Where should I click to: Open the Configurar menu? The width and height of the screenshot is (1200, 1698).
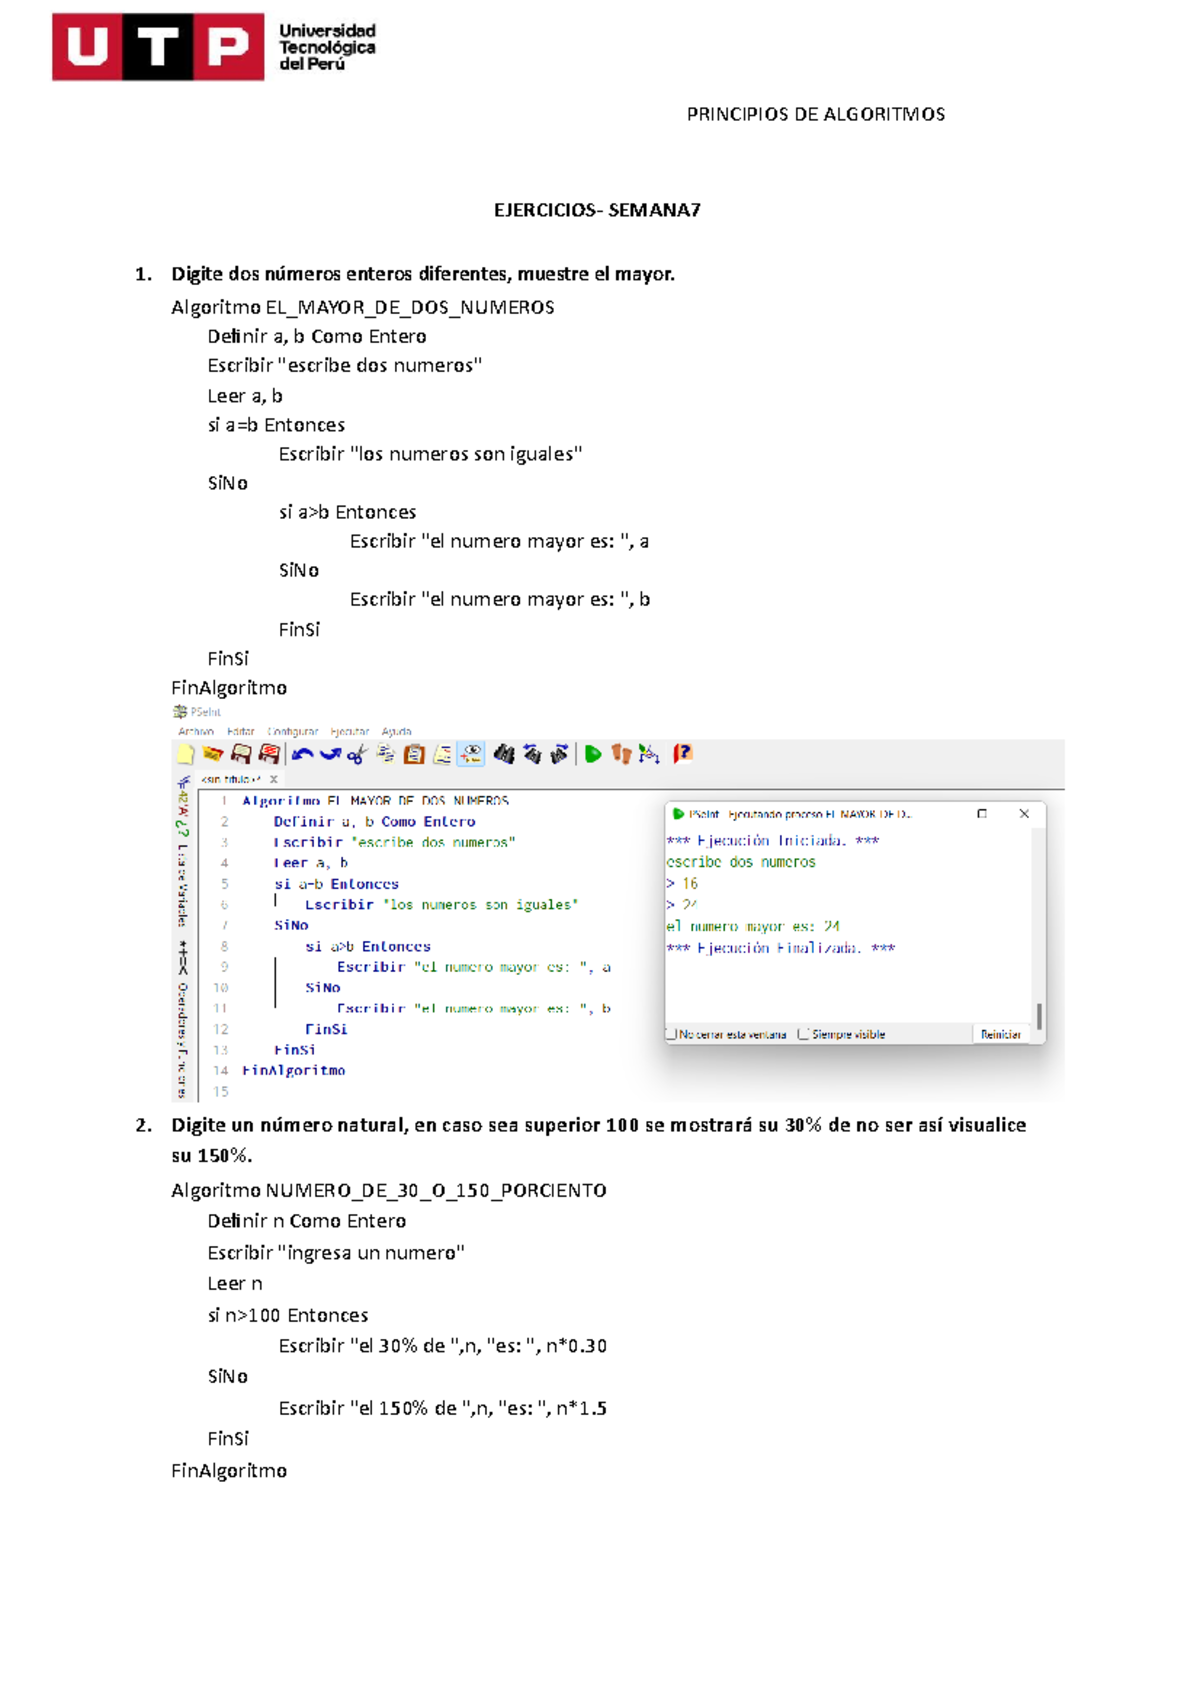tap(292, 731)
